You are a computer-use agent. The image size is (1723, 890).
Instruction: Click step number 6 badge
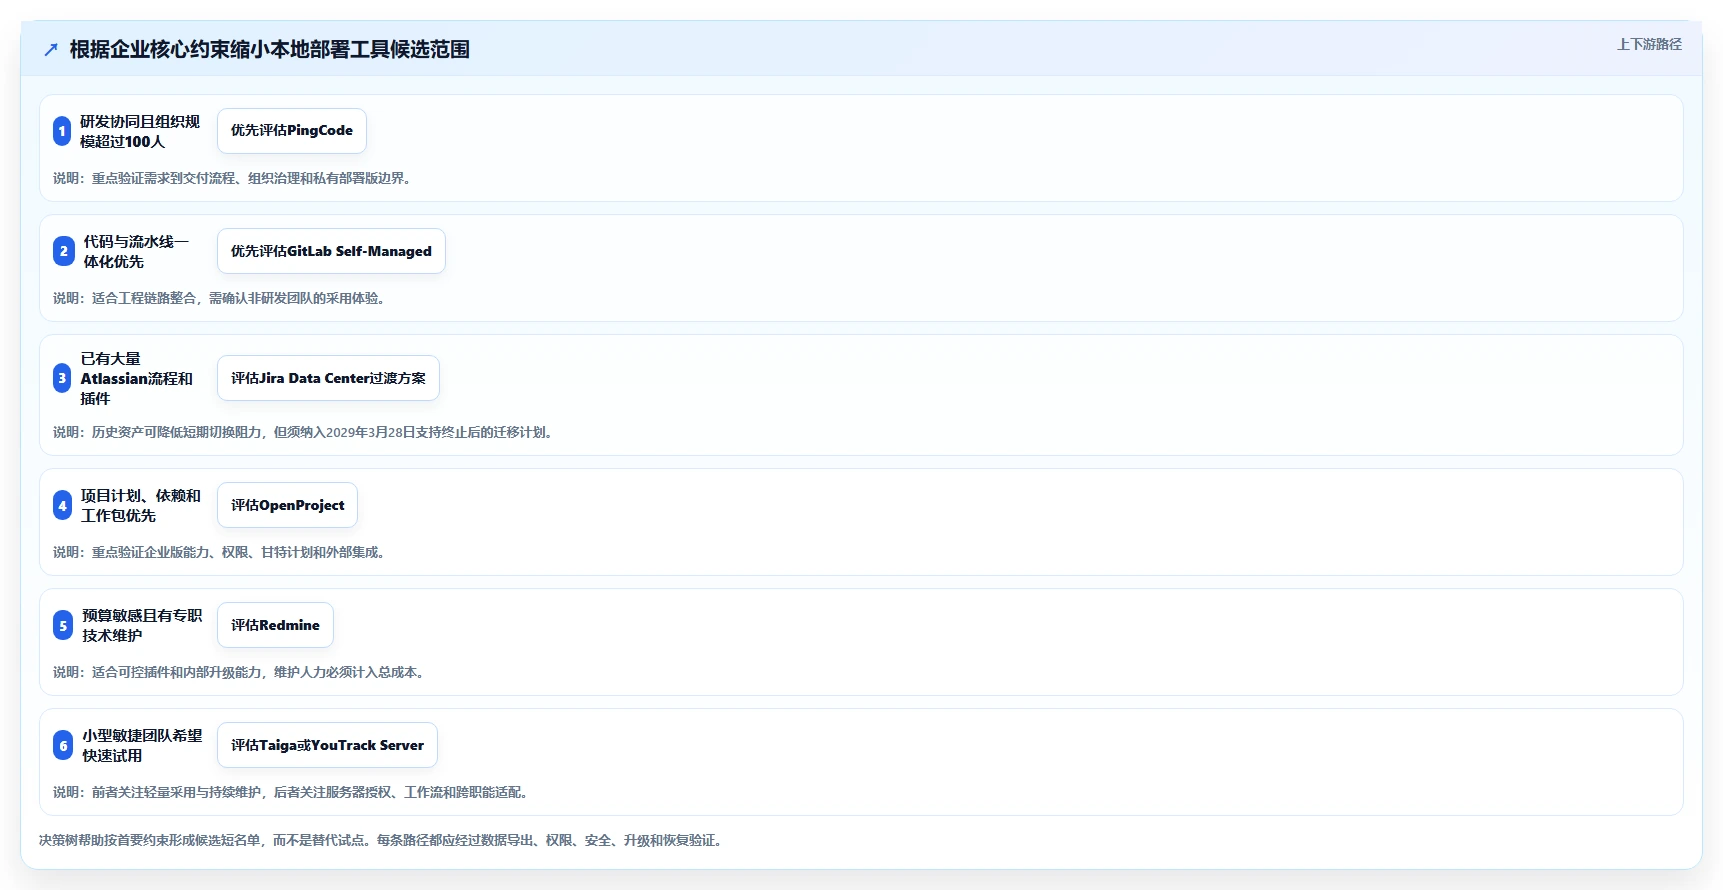click(63, 745)
